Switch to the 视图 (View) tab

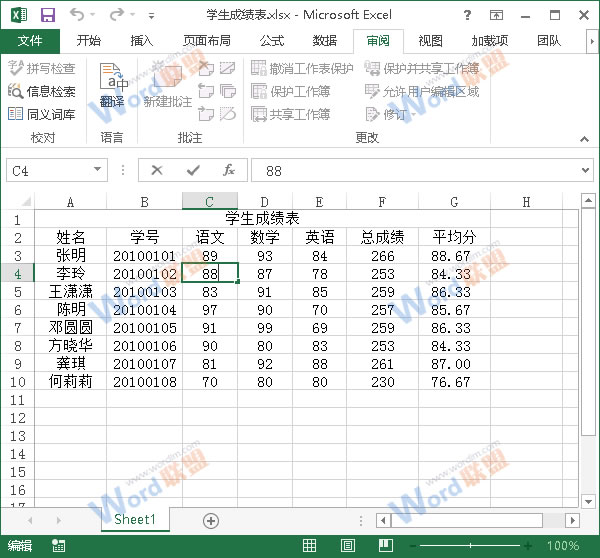[x=430, y=41]
